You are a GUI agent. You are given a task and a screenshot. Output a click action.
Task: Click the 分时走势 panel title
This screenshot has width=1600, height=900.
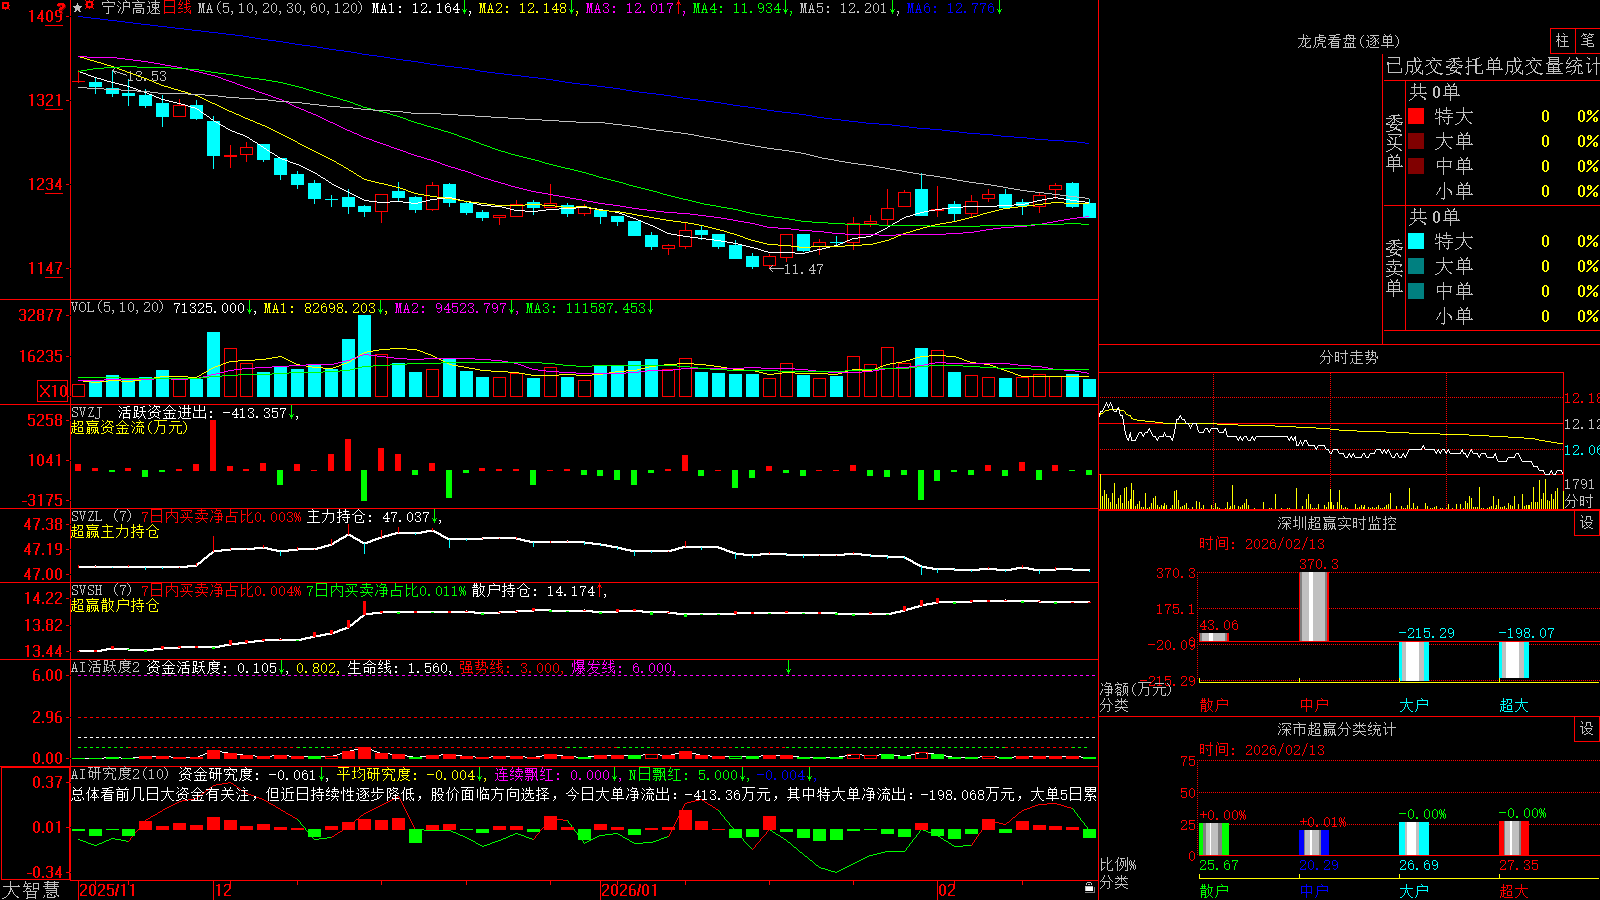[1348, 357]
